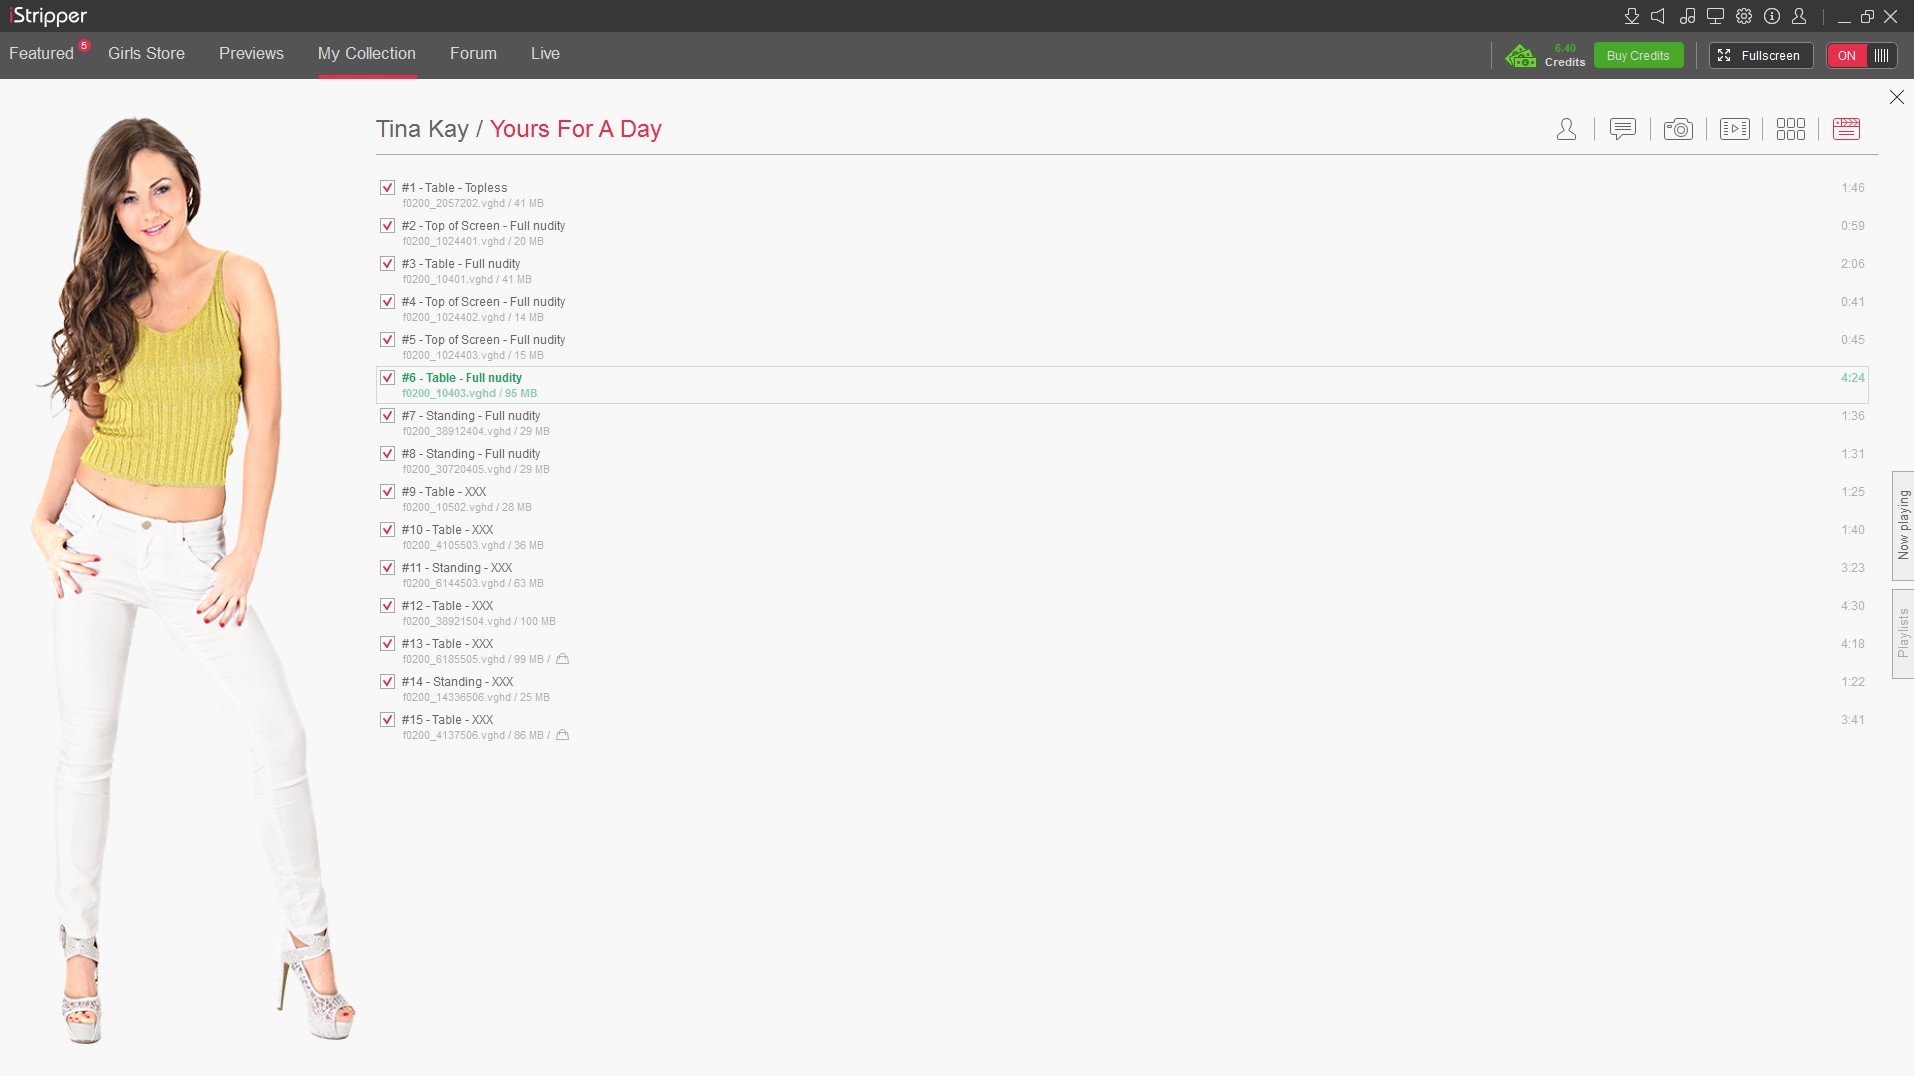Go to the Girls Store tab

click(146, 54)
